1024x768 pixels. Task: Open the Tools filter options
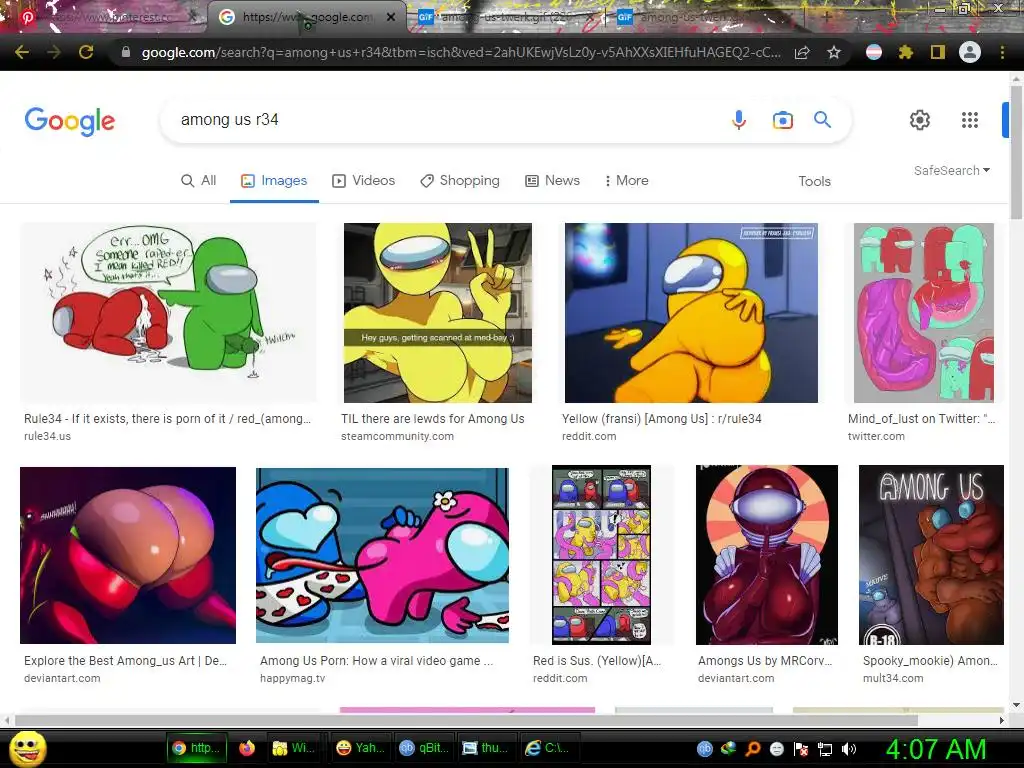[x=814, y=181]
